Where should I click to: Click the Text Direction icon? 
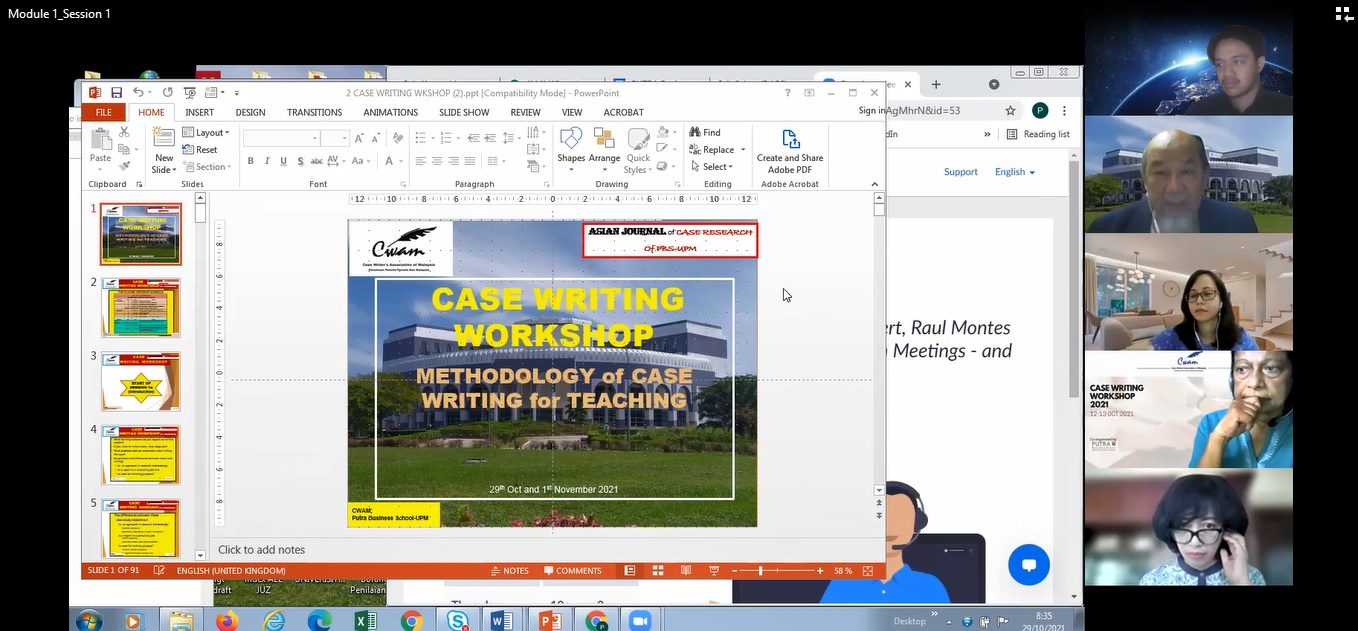point(535,133)
